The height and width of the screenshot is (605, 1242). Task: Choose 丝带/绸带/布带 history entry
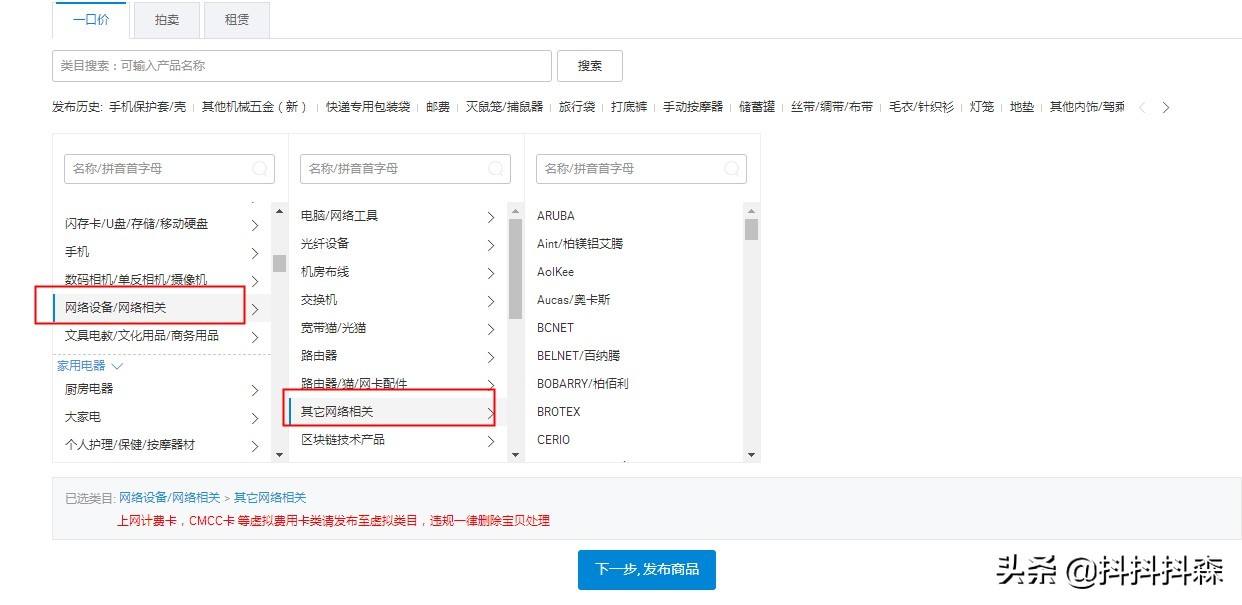(x=832, y=107)
